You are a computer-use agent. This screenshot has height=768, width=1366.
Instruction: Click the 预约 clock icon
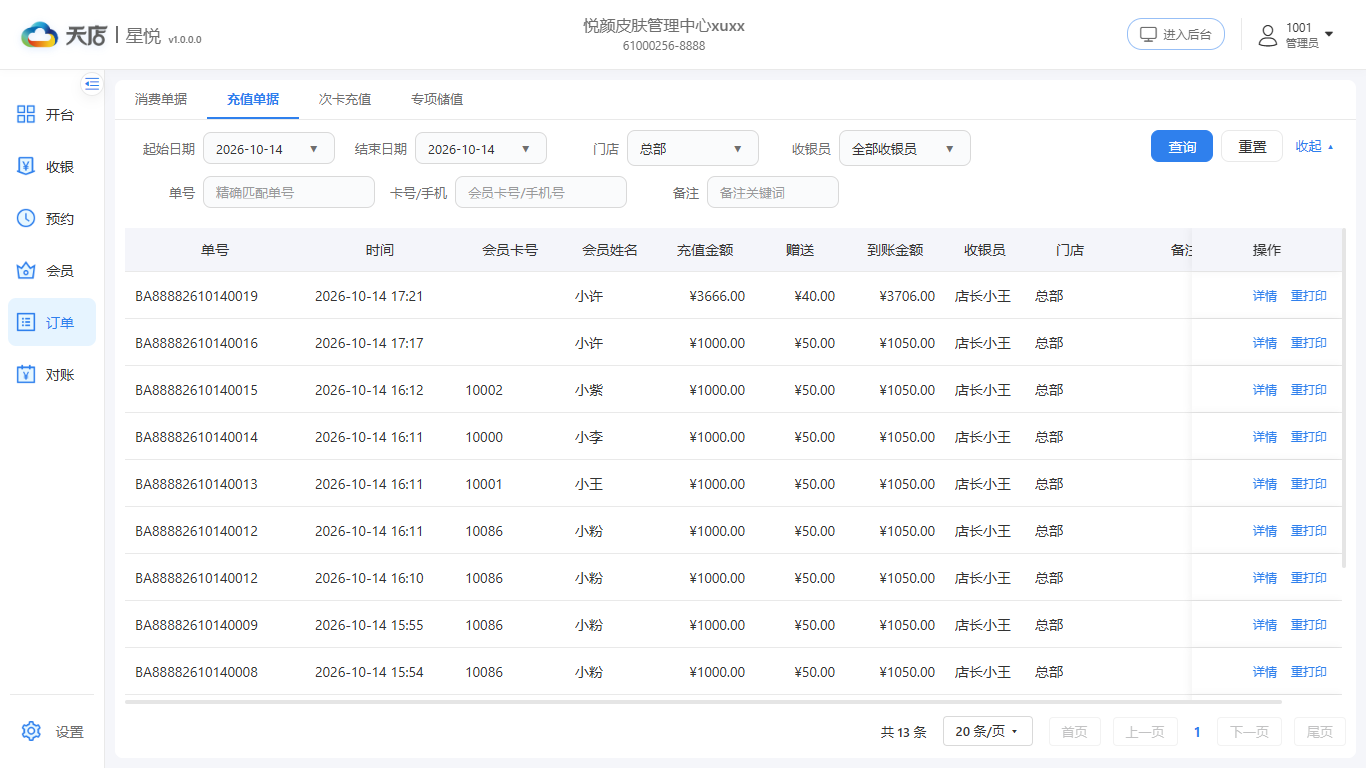coord(27,219)
